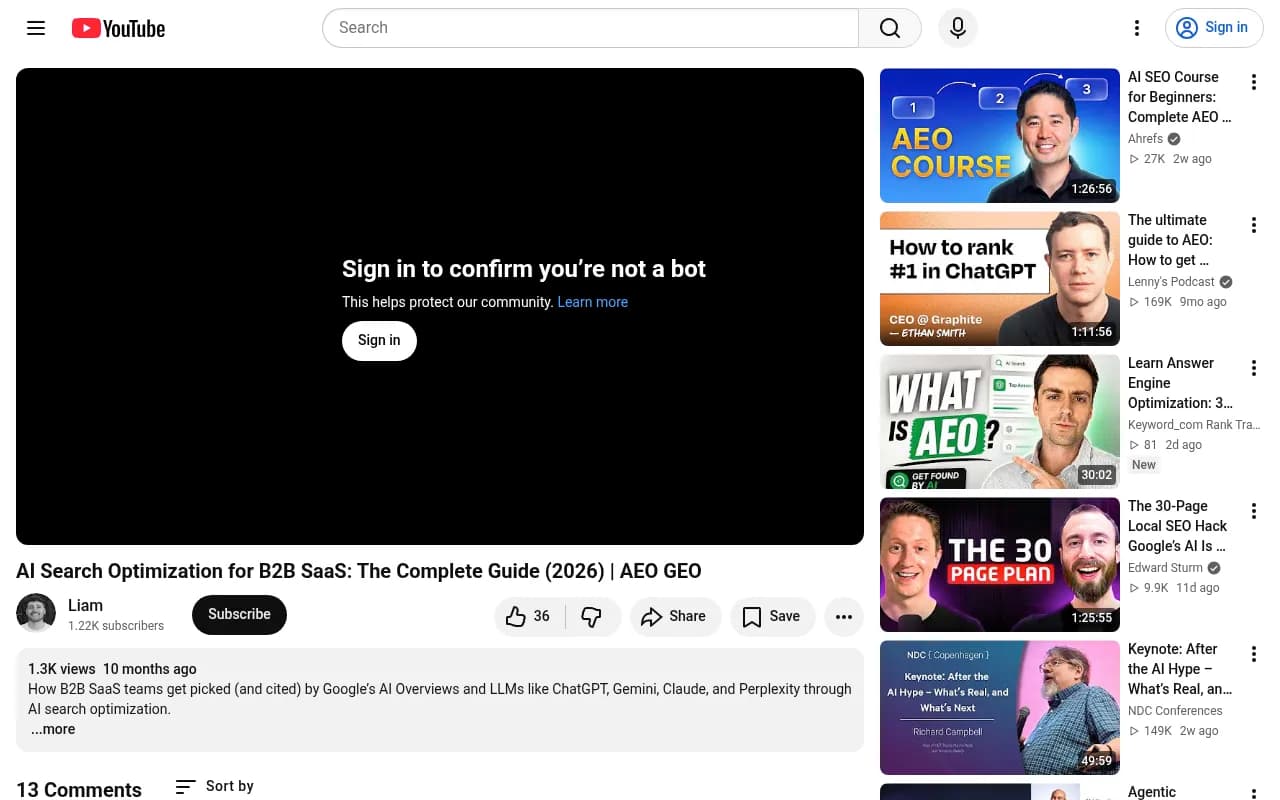Subscribe to Liam's channel
1280x800 pixels.
tap(239, 615)
